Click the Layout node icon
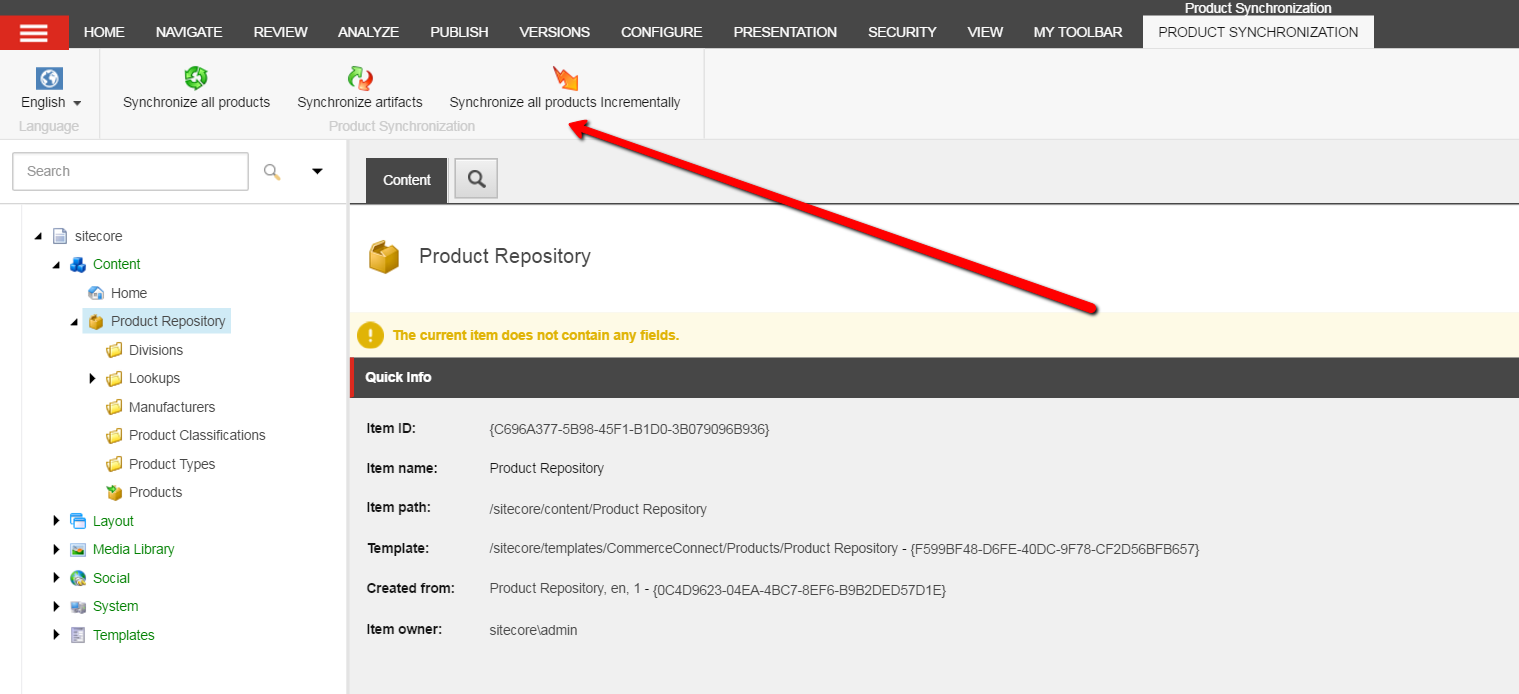1519x694 pixels. tap(78, 521)
